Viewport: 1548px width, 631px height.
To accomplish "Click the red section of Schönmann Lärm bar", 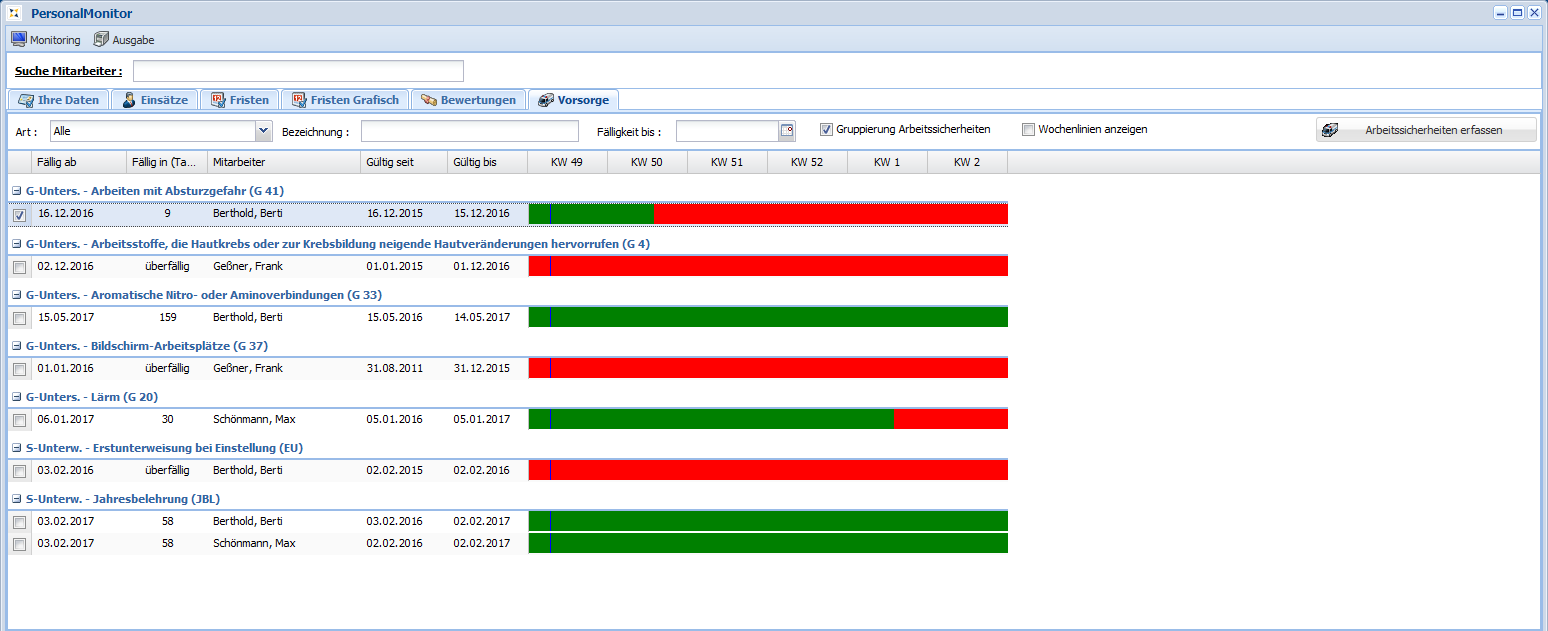I will click(950, 419).
